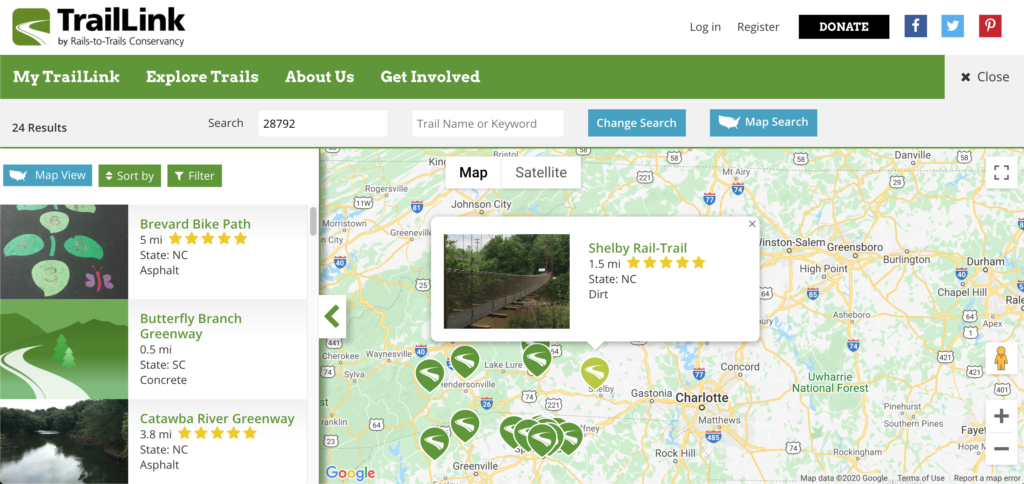The height and width of the screenshot is (484, 1024).
Task: Open the Butterfly Branch Greenway link
Action: click(191, 326)
